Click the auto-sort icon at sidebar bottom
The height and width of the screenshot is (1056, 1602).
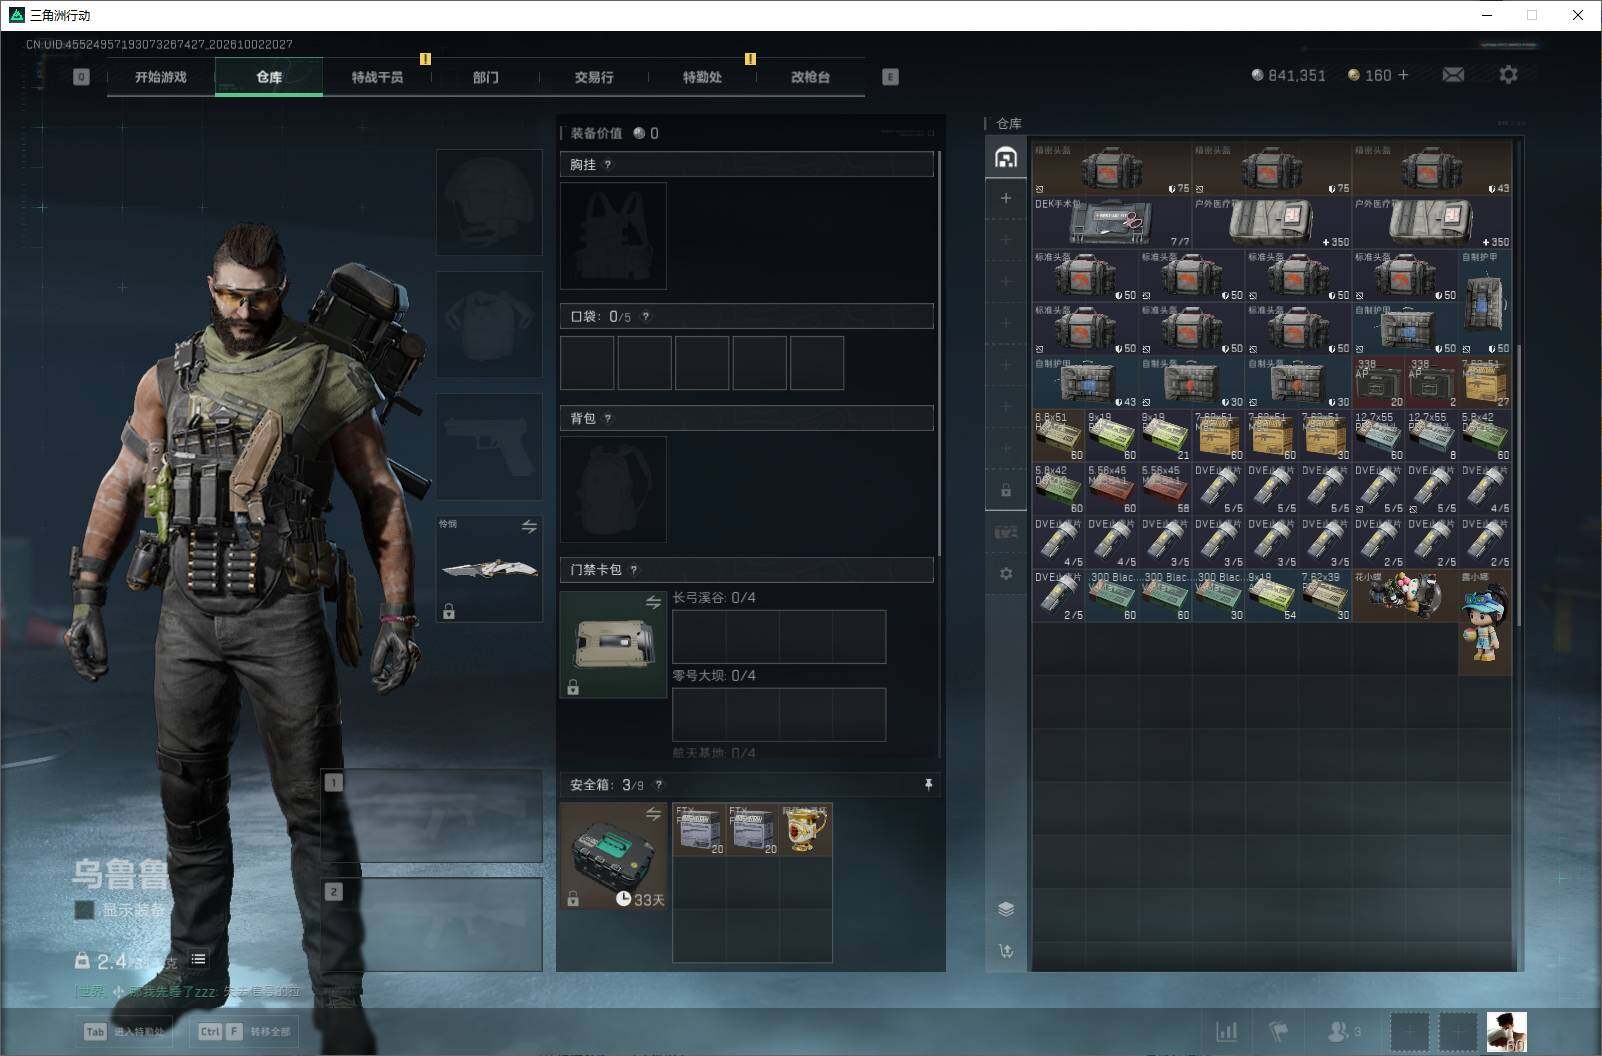(1006, 950)
